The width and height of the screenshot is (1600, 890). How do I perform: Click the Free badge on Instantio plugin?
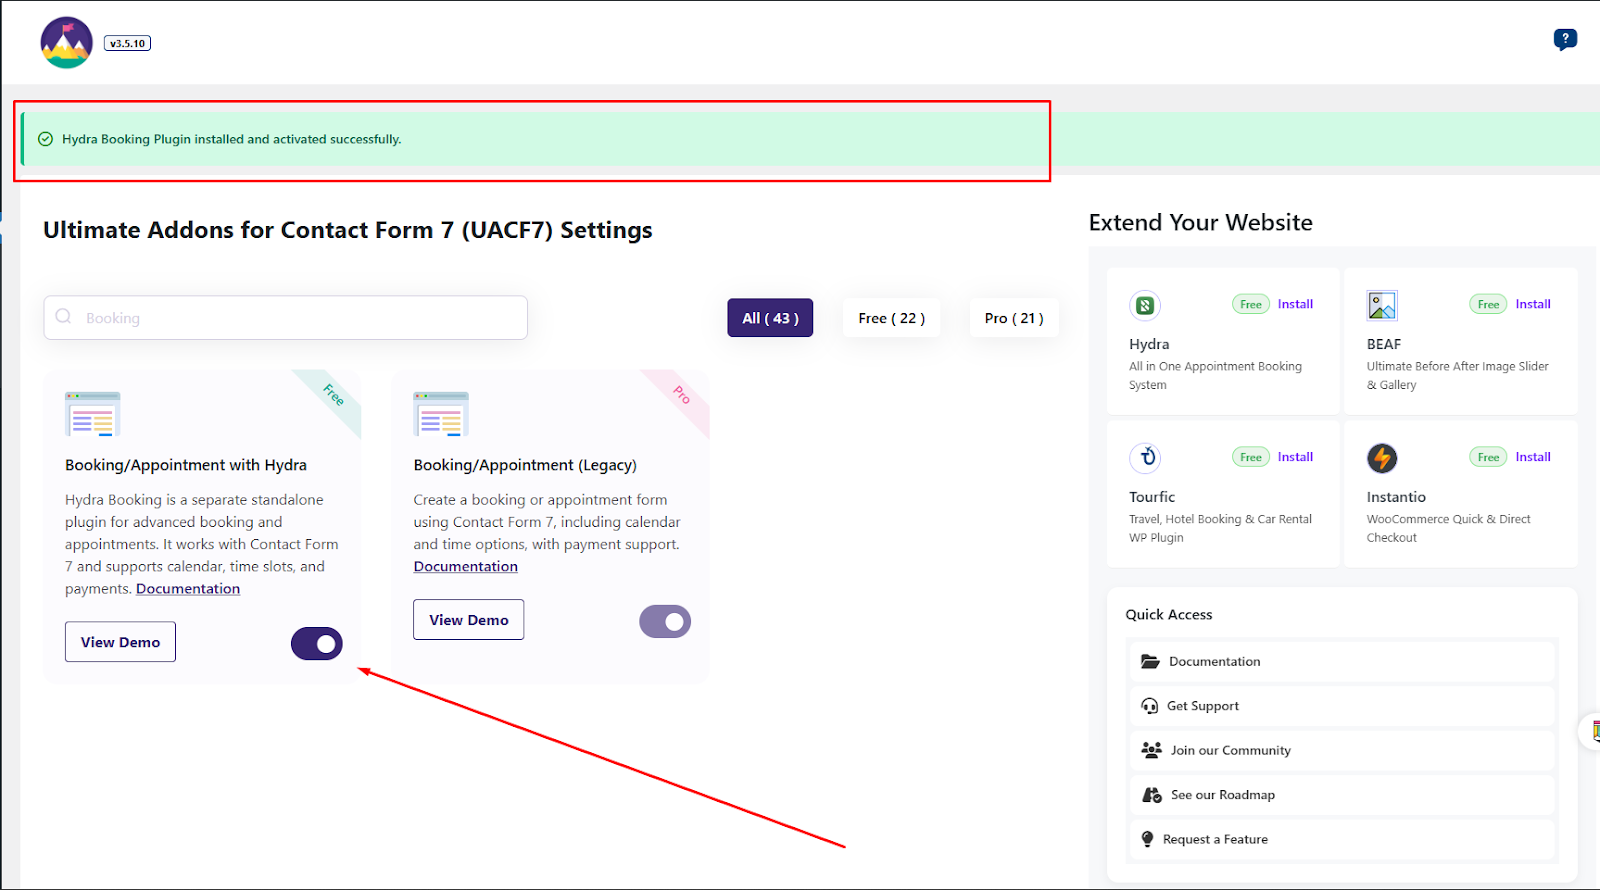(1488, 457)
